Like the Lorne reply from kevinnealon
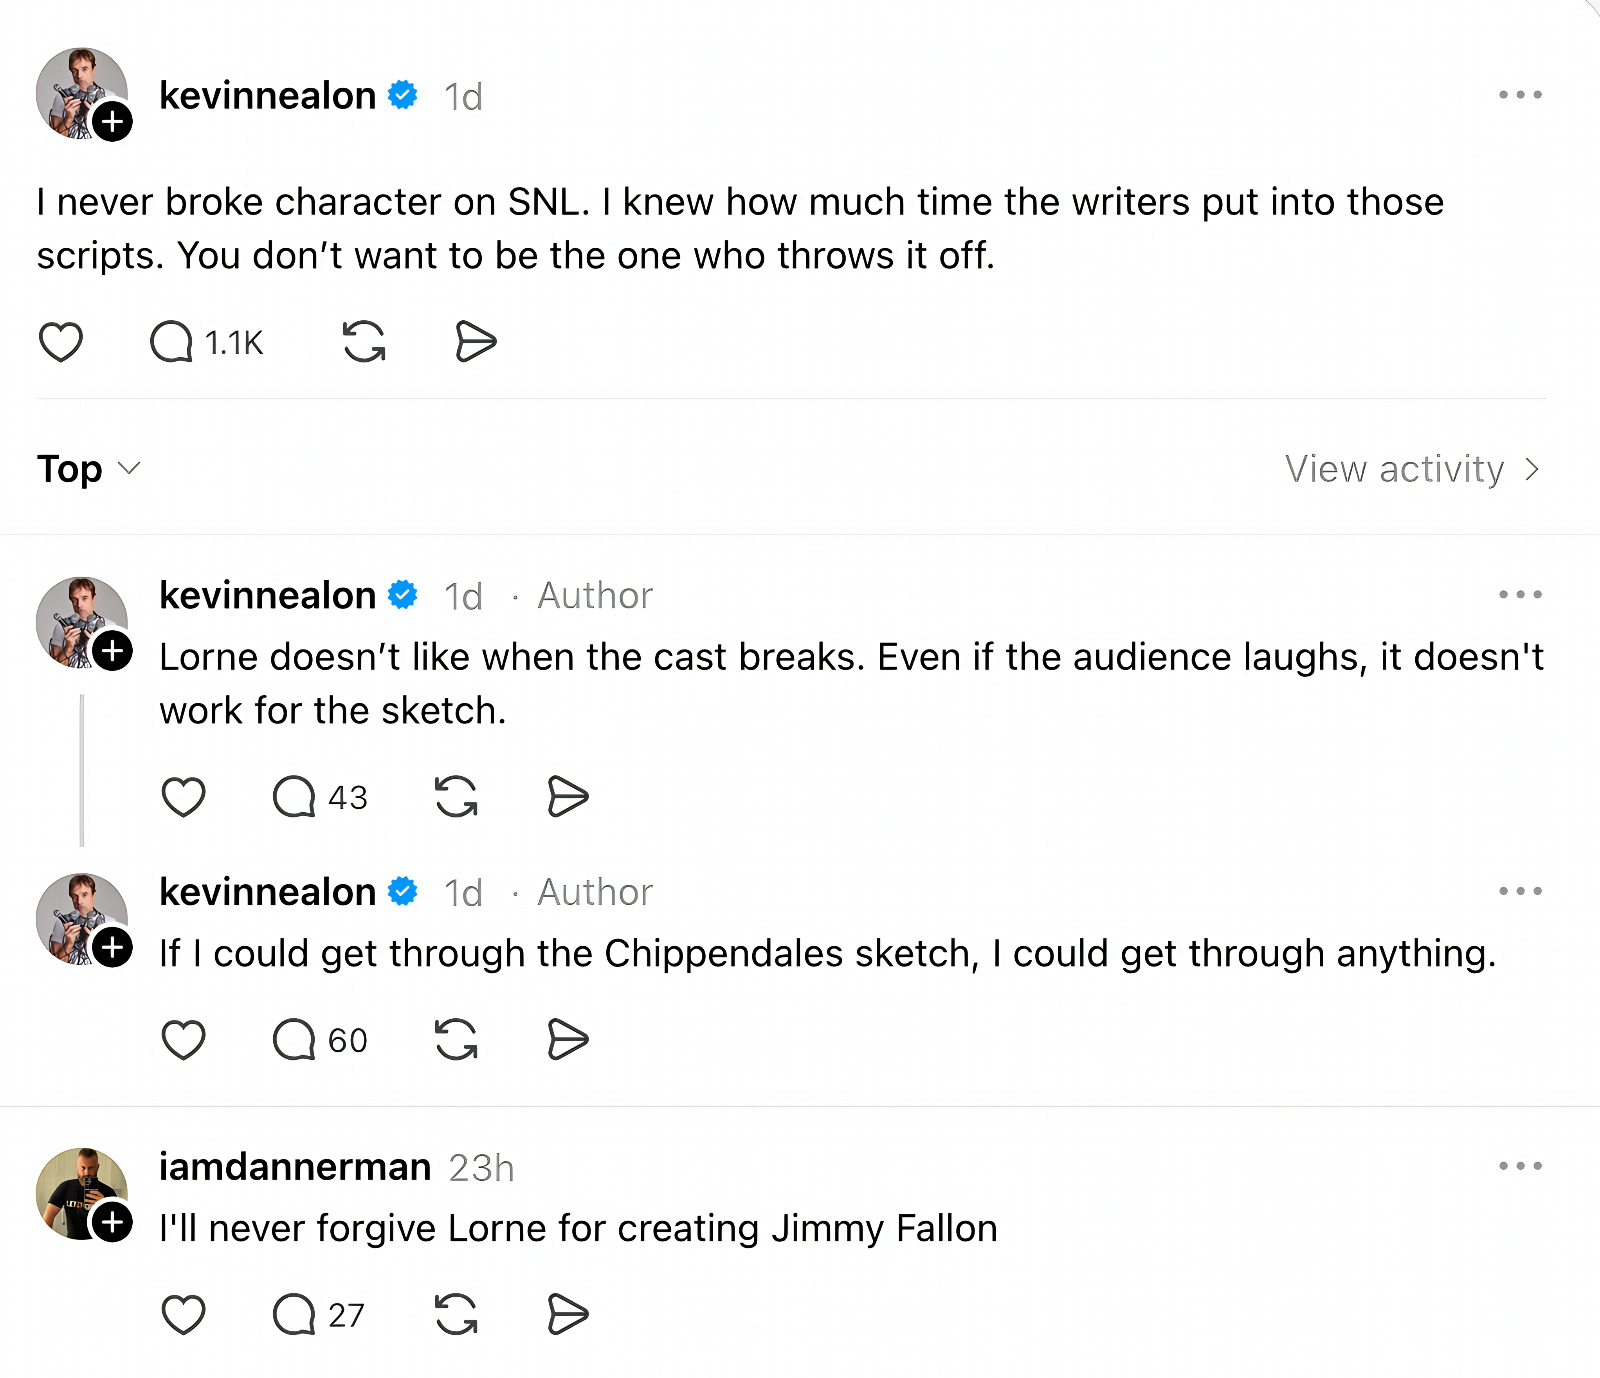This screenshot has width=1600, height=1378. pyautogui.click(x=184, y=797)
